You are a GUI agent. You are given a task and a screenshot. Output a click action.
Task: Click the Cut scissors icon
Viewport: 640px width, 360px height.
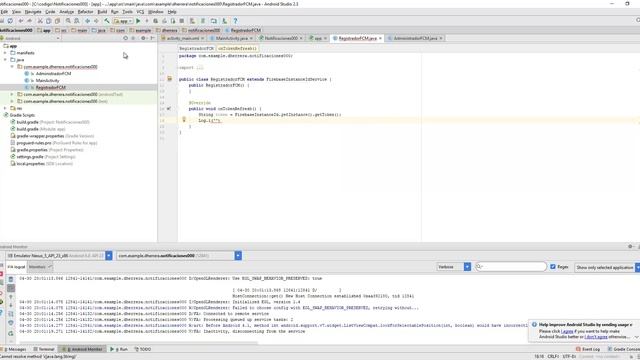(40, 21)
